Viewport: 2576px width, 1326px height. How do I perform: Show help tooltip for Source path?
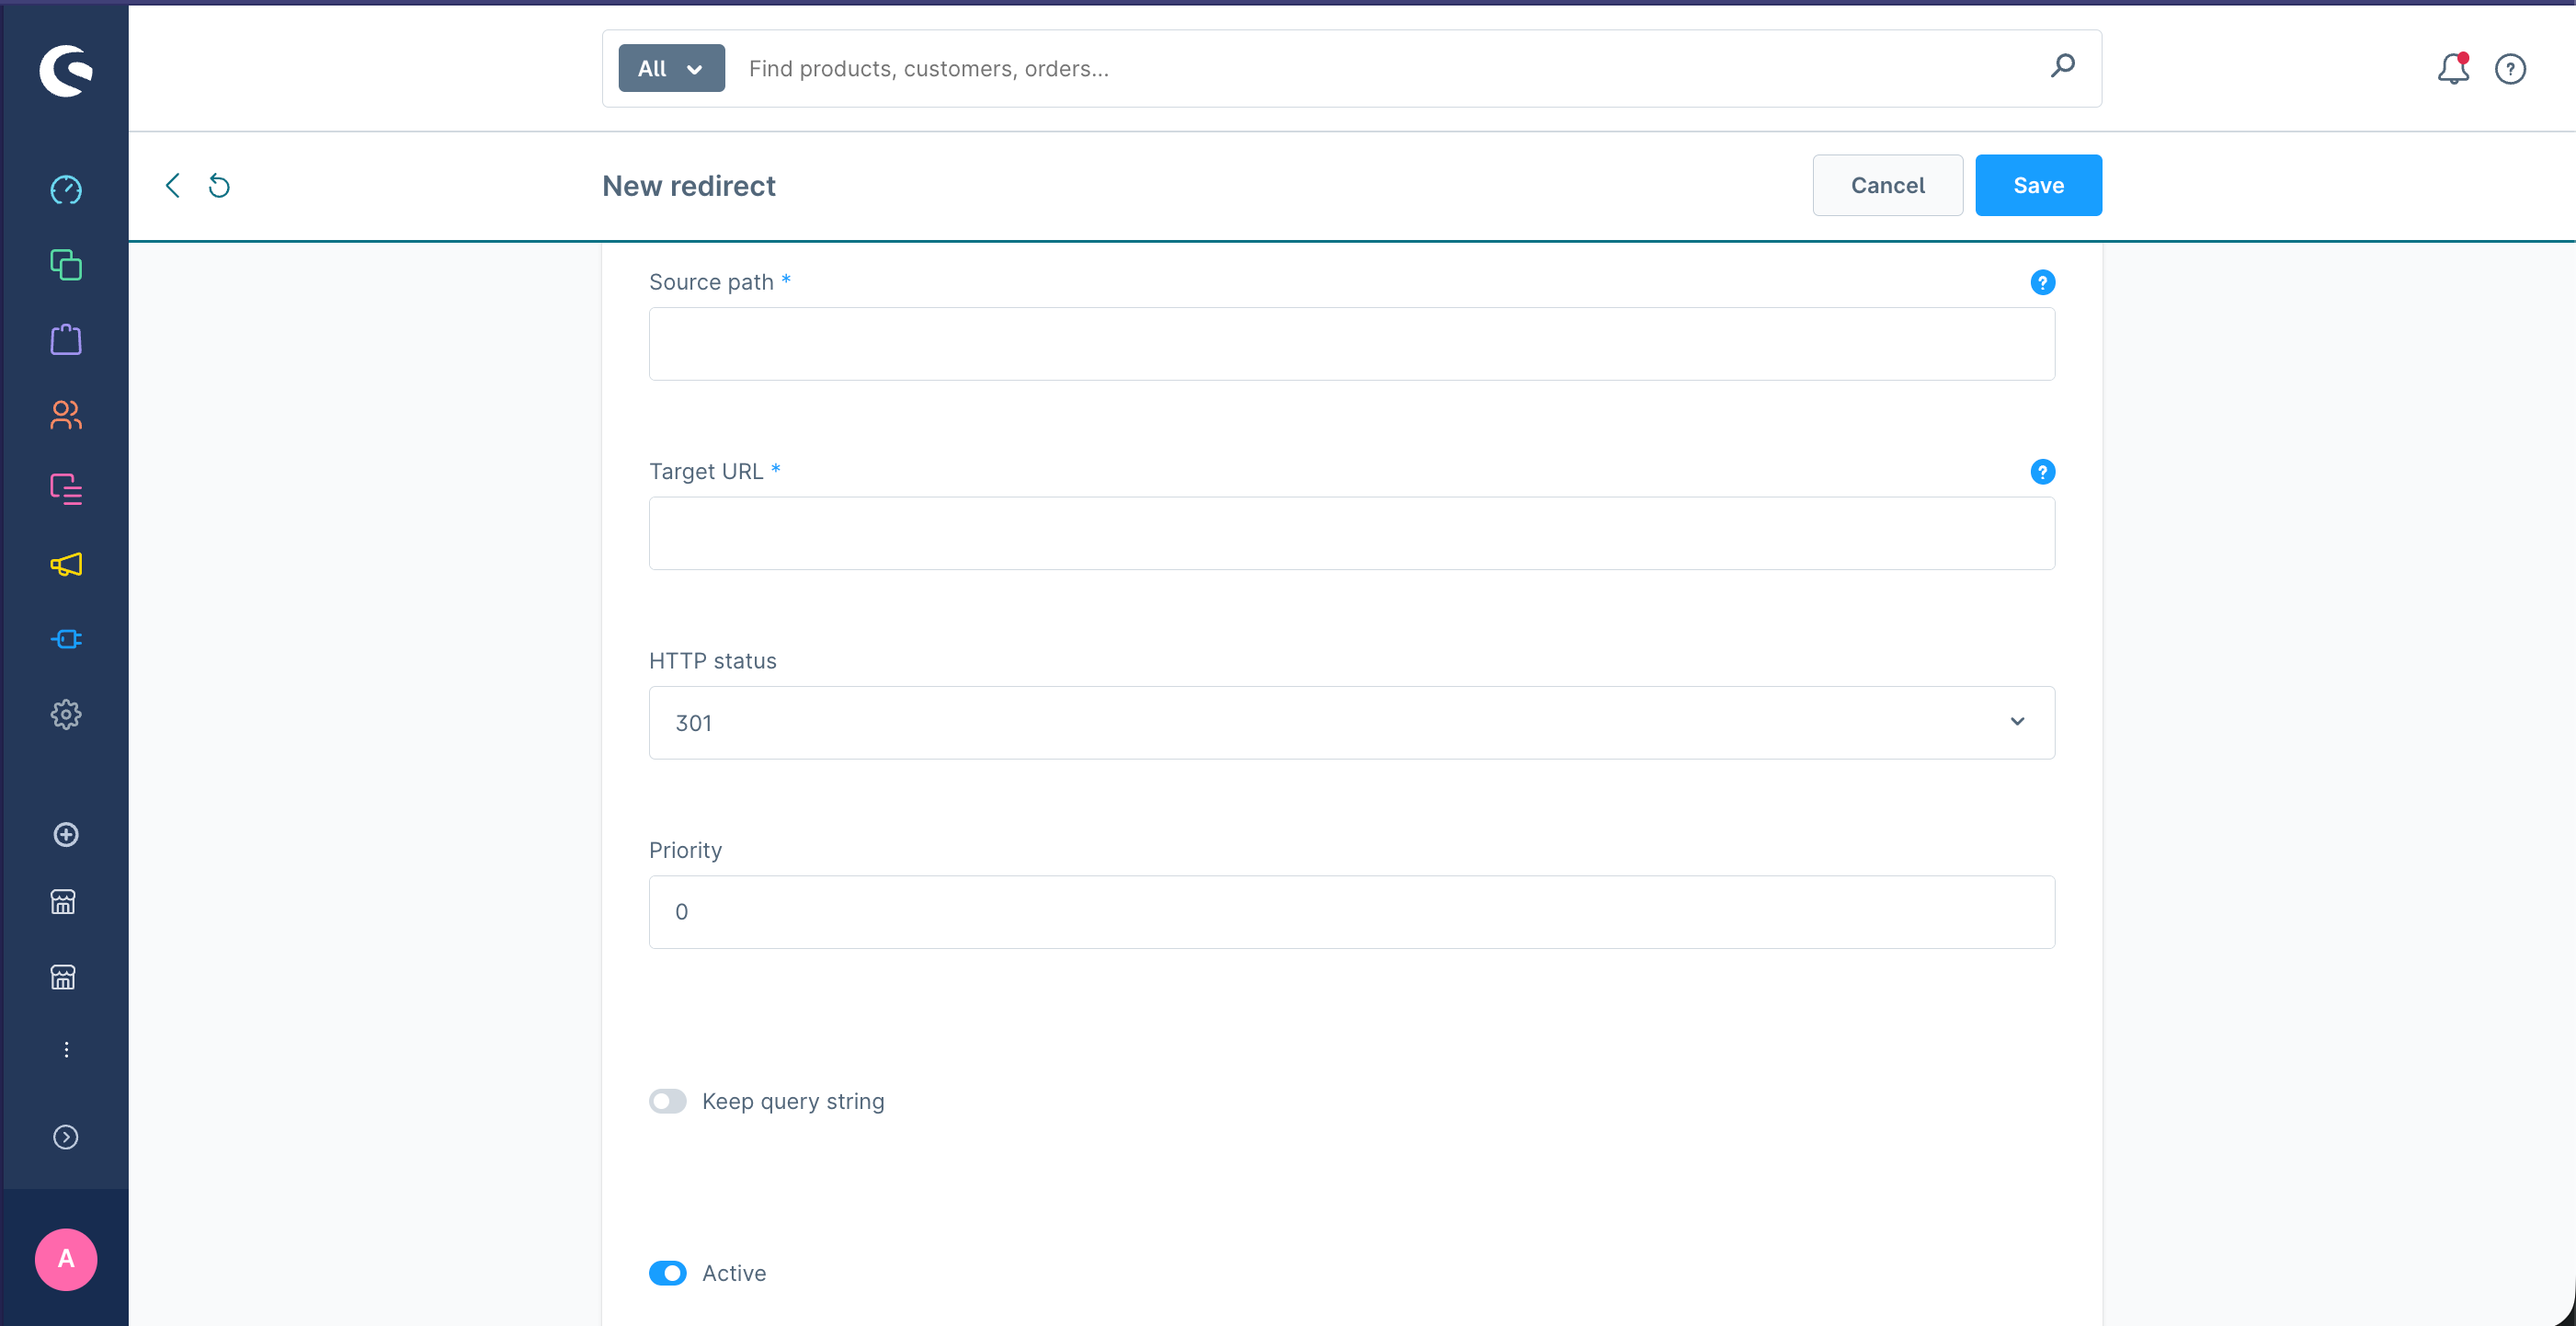2043,283
